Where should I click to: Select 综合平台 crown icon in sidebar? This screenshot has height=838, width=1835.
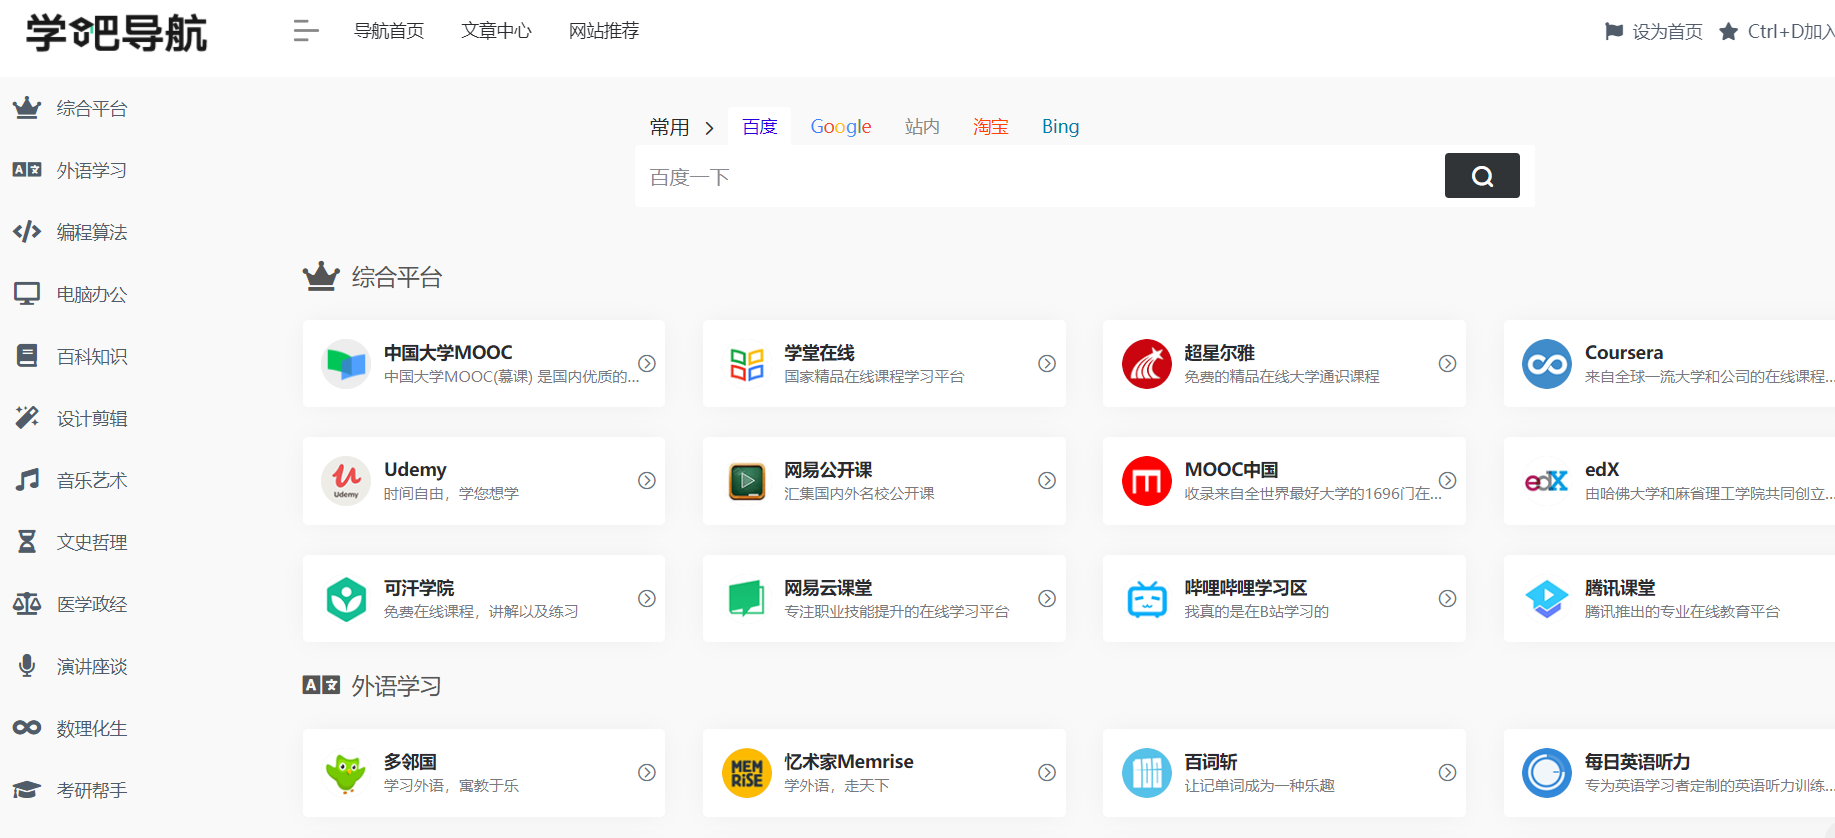pyautogui.click(x=27, y=108)
